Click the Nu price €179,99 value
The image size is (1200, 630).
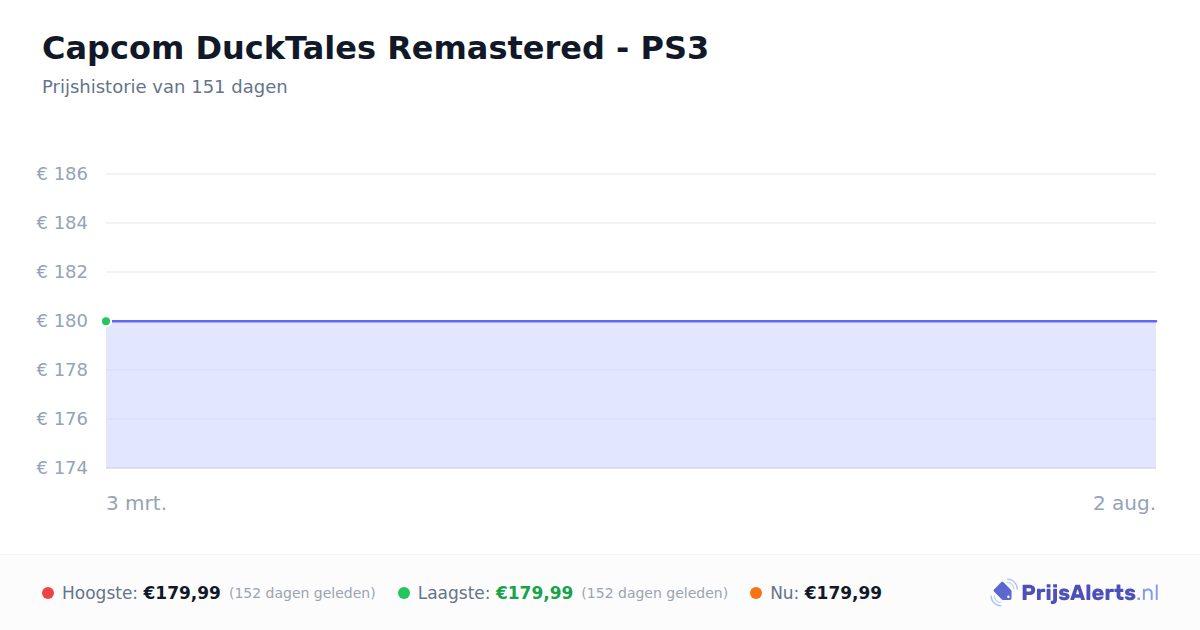843,593
